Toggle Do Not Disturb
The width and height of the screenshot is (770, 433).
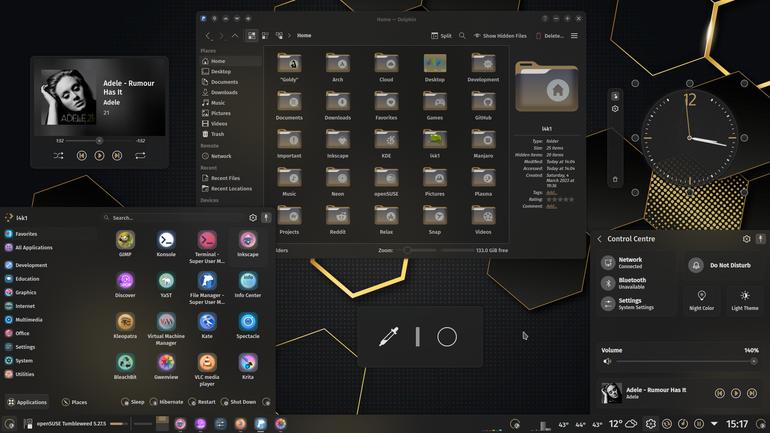pyautogui.click(x=719, y=265)
